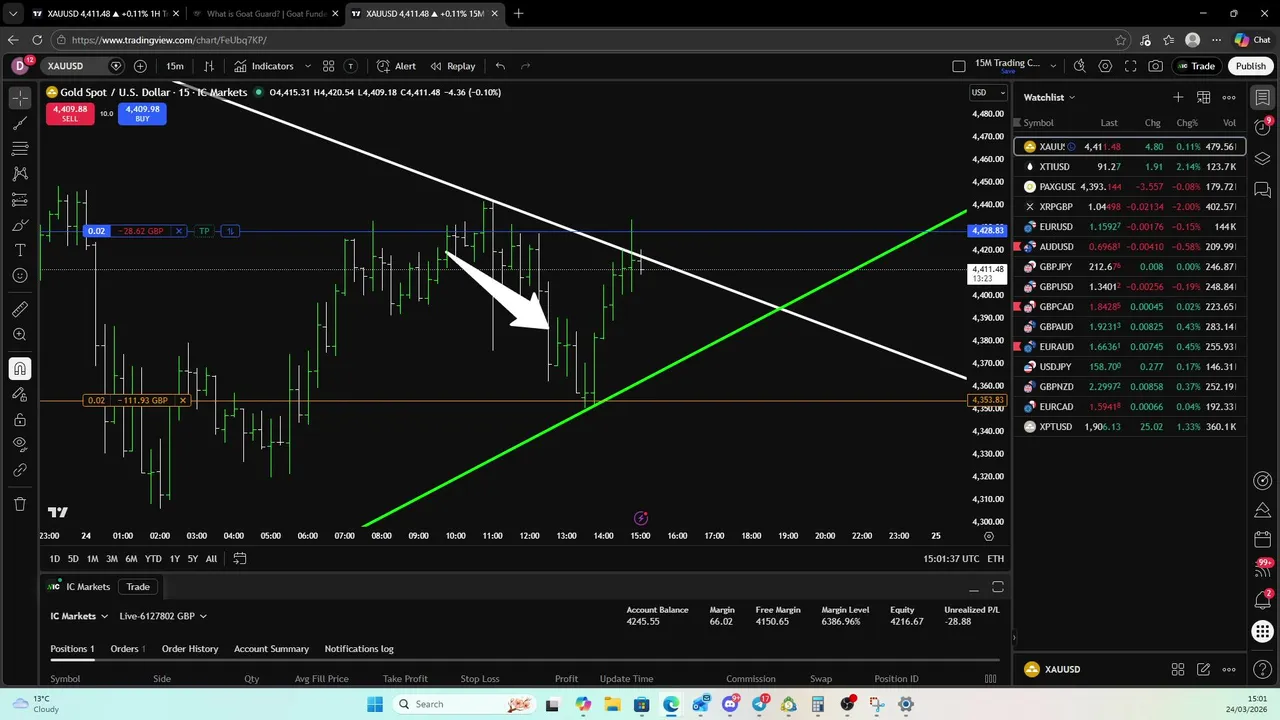The height and width of the screenshot is (720, 1280).
Task: Click the link drawings icon
Action: [20, 470]
